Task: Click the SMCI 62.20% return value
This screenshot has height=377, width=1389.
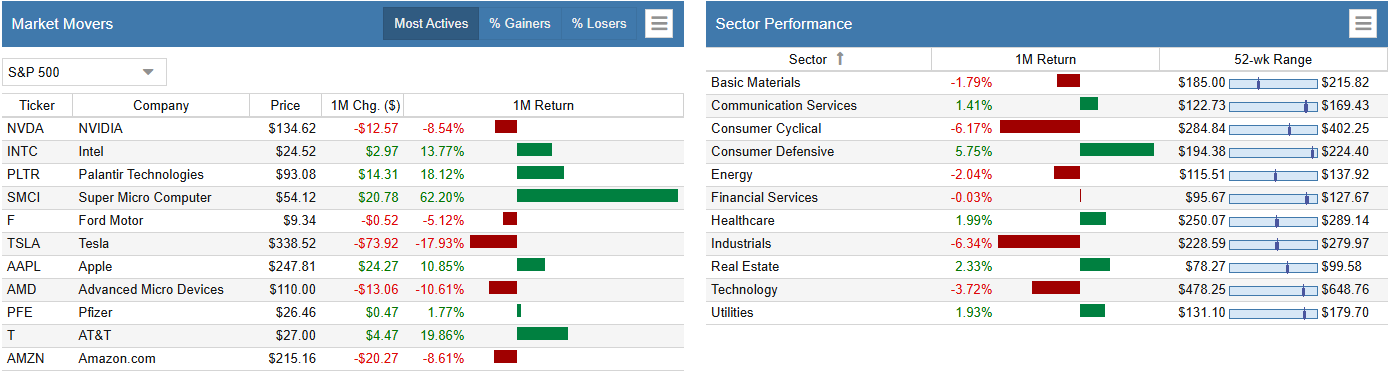Action: pos(443,197)
